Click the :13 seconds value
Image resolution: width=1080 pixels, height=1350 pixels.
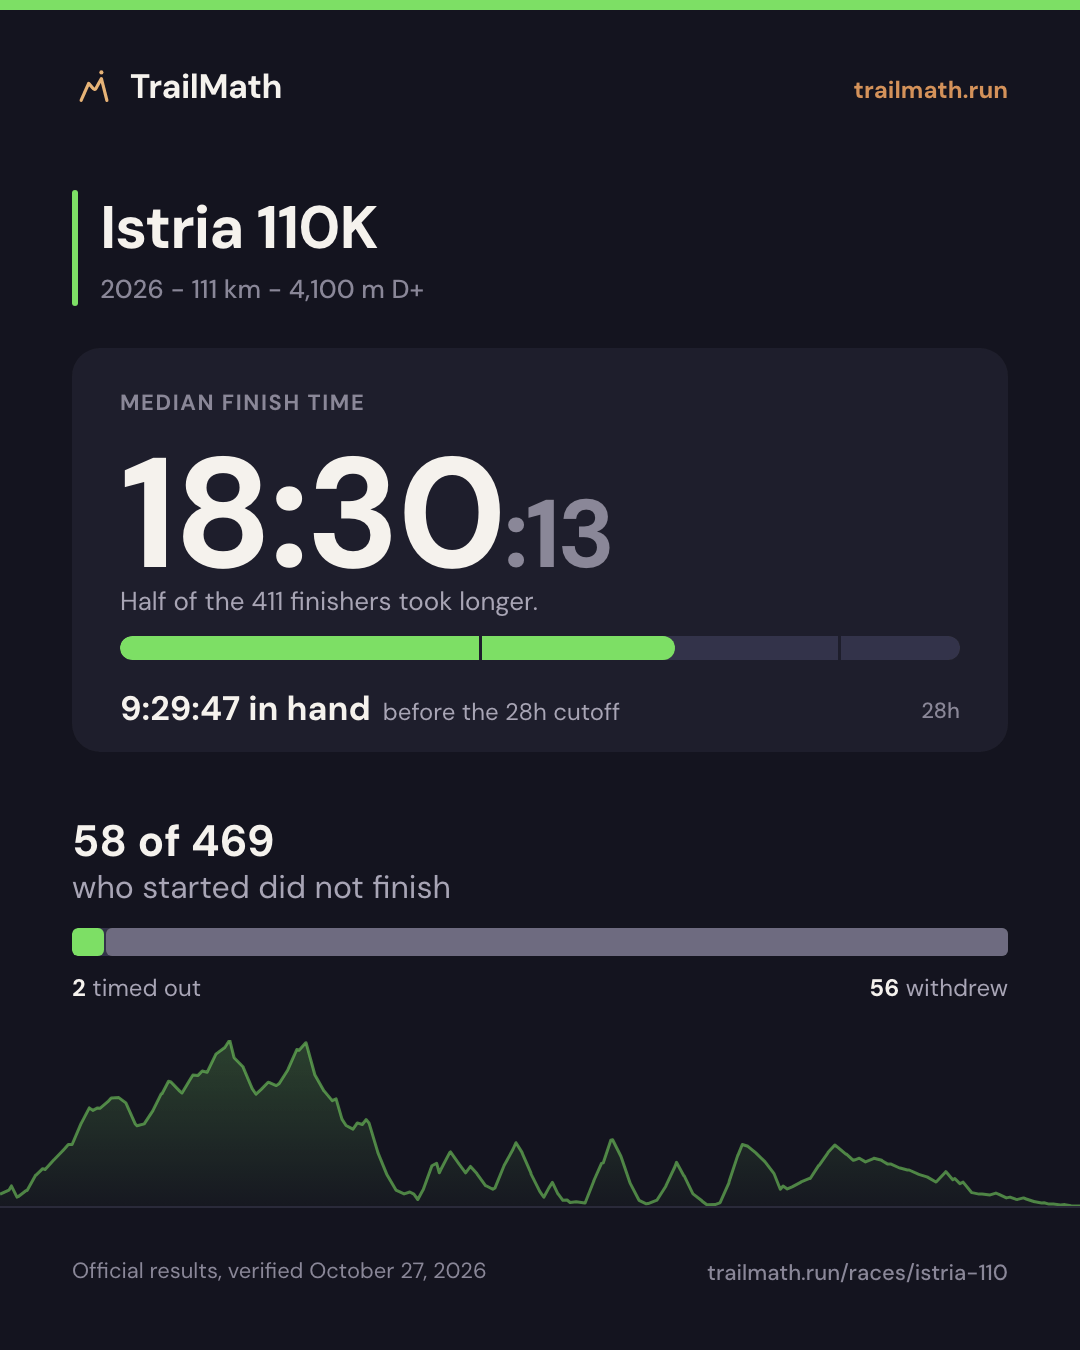coord(558,534)
